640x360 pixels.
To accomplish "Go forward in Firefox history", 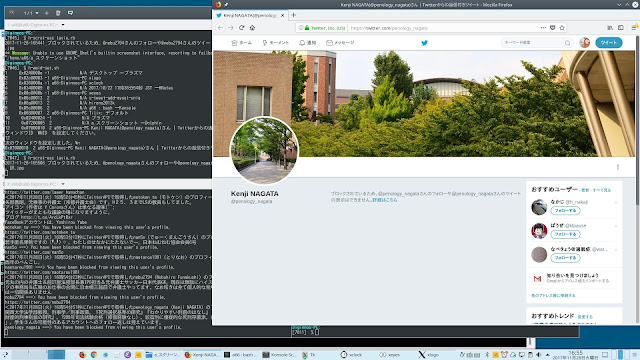I will (231, 28).
